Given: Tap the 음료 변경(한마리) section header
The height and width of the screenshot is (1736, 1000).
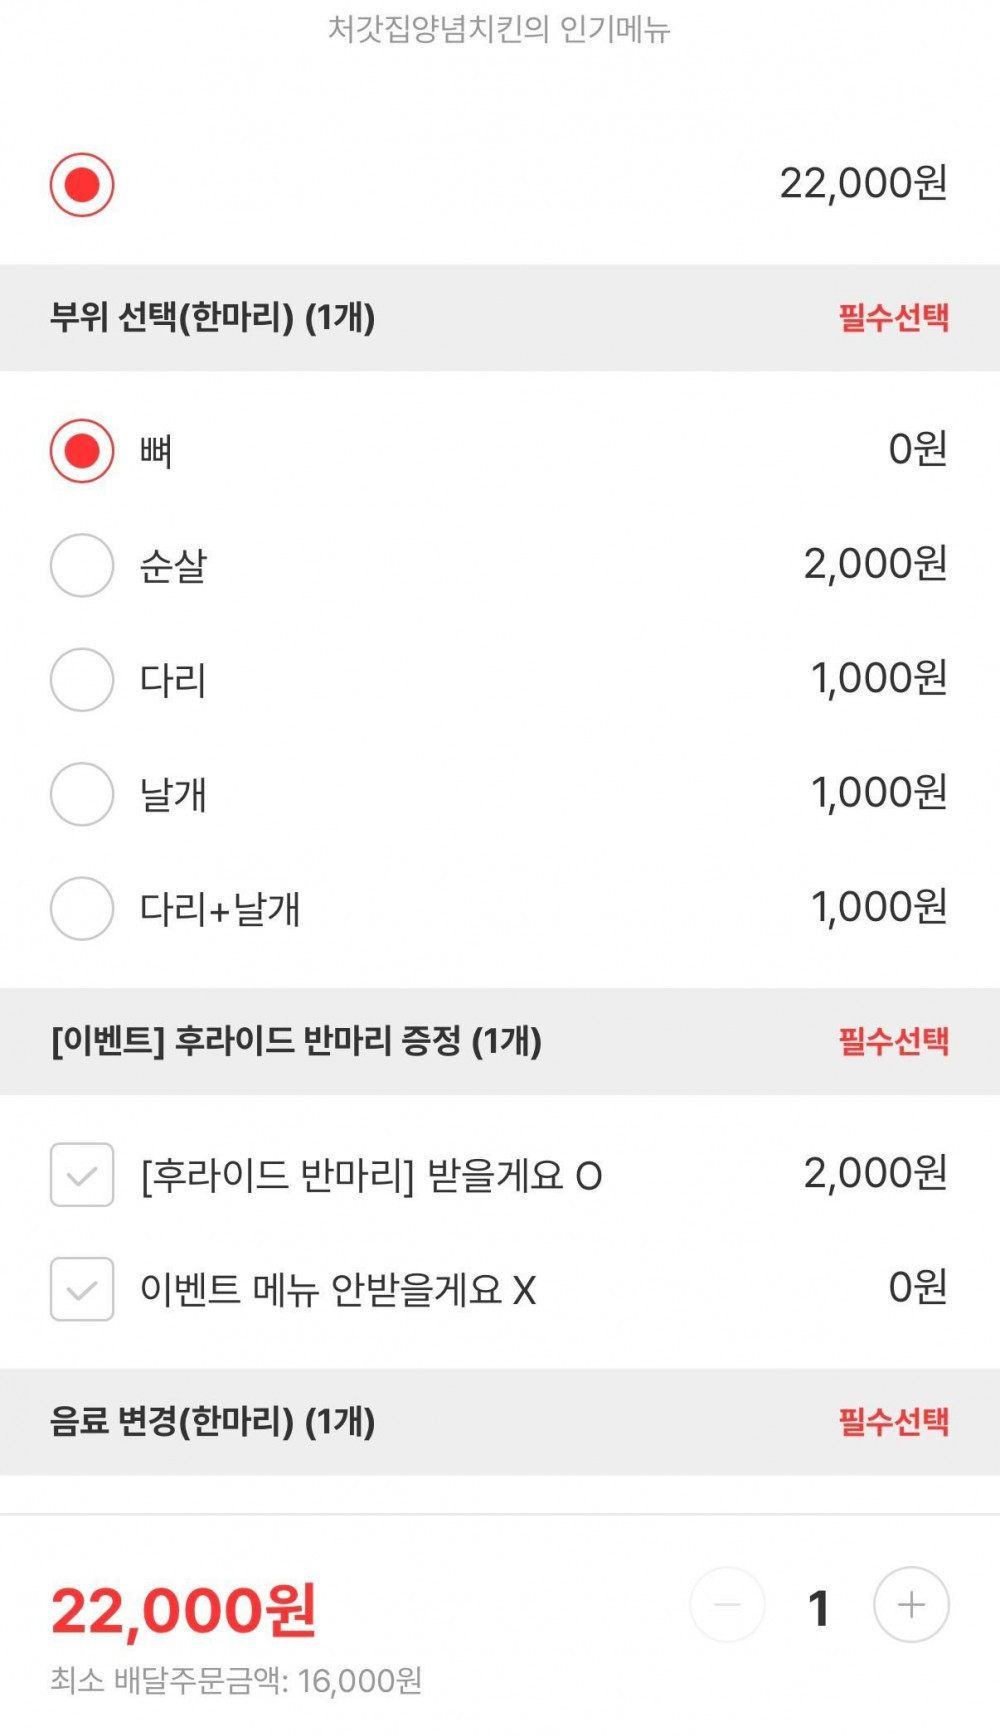Looking at the screenshot, I should (x=213, y=1421).
